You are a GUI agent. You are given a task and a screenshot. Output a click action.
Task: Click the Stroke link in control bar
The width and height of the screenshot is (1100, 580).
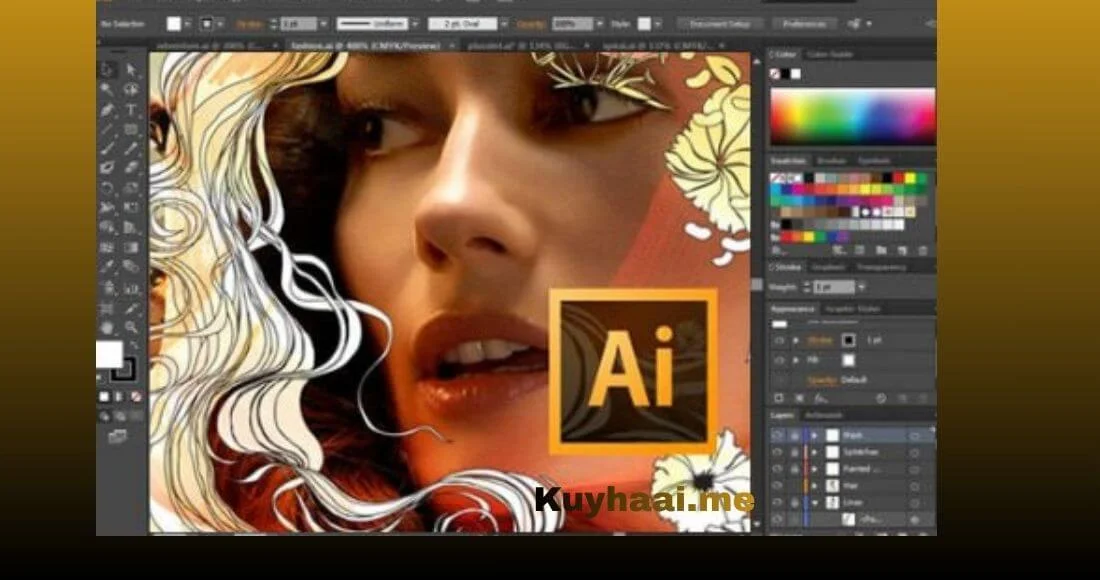(249, 24)
